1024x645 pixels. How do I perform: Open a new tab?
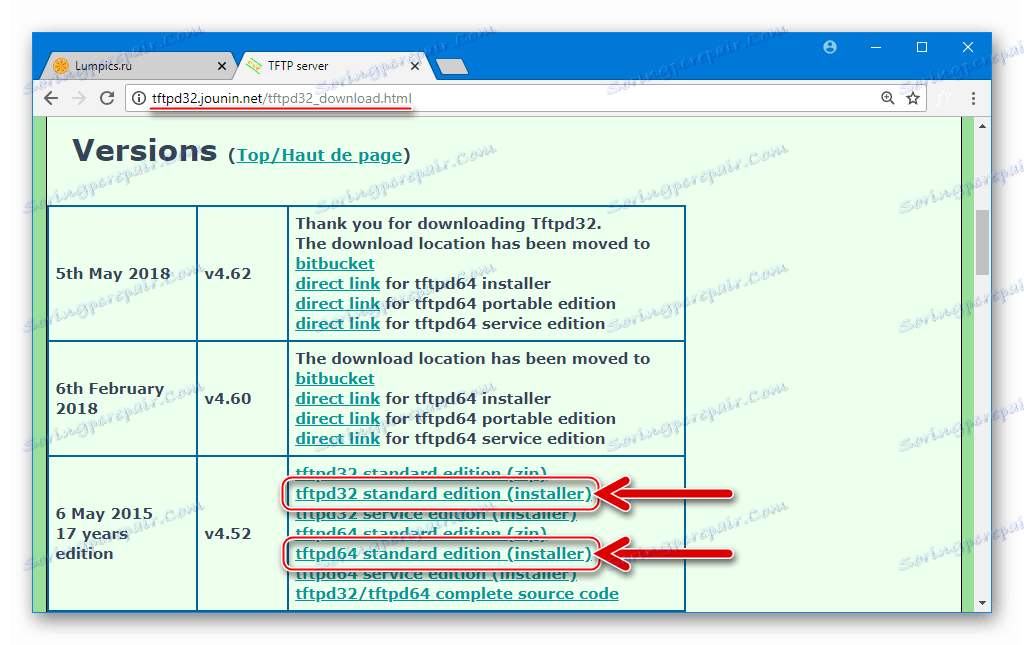pyautogui.click(x=451, y=67)
